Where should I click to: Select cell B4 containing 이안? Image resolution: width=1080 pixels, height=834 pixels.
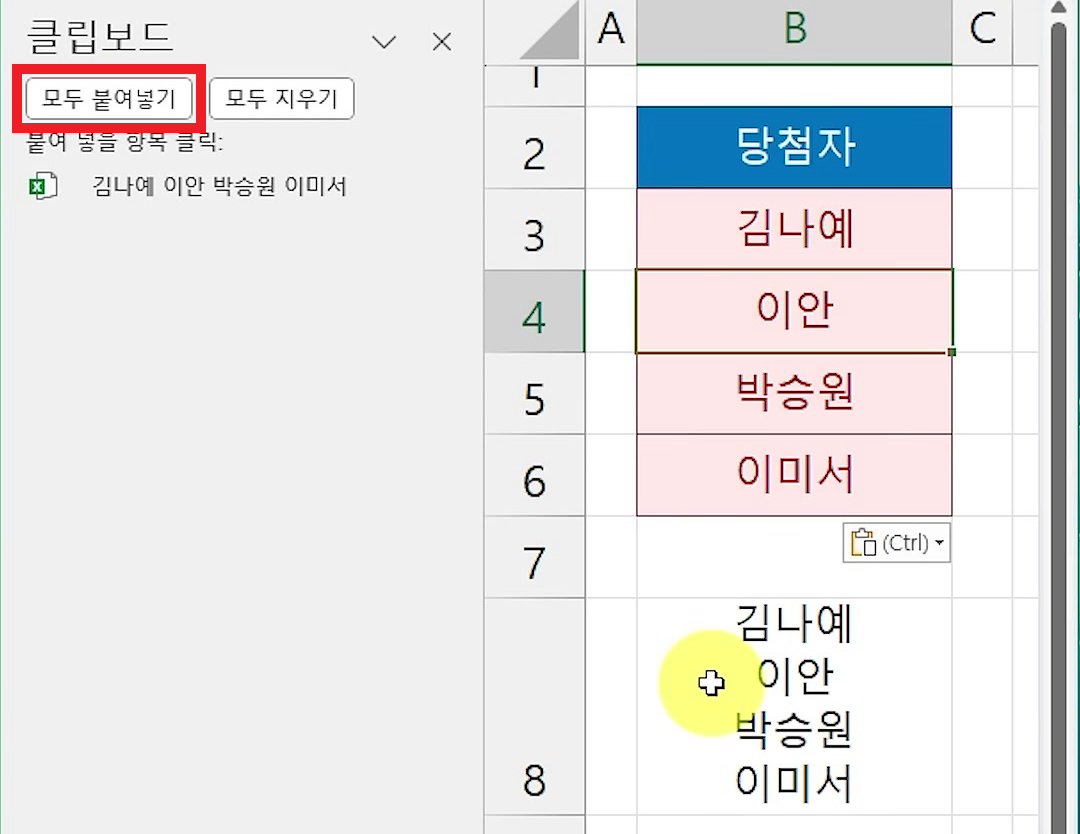[794, 311]
